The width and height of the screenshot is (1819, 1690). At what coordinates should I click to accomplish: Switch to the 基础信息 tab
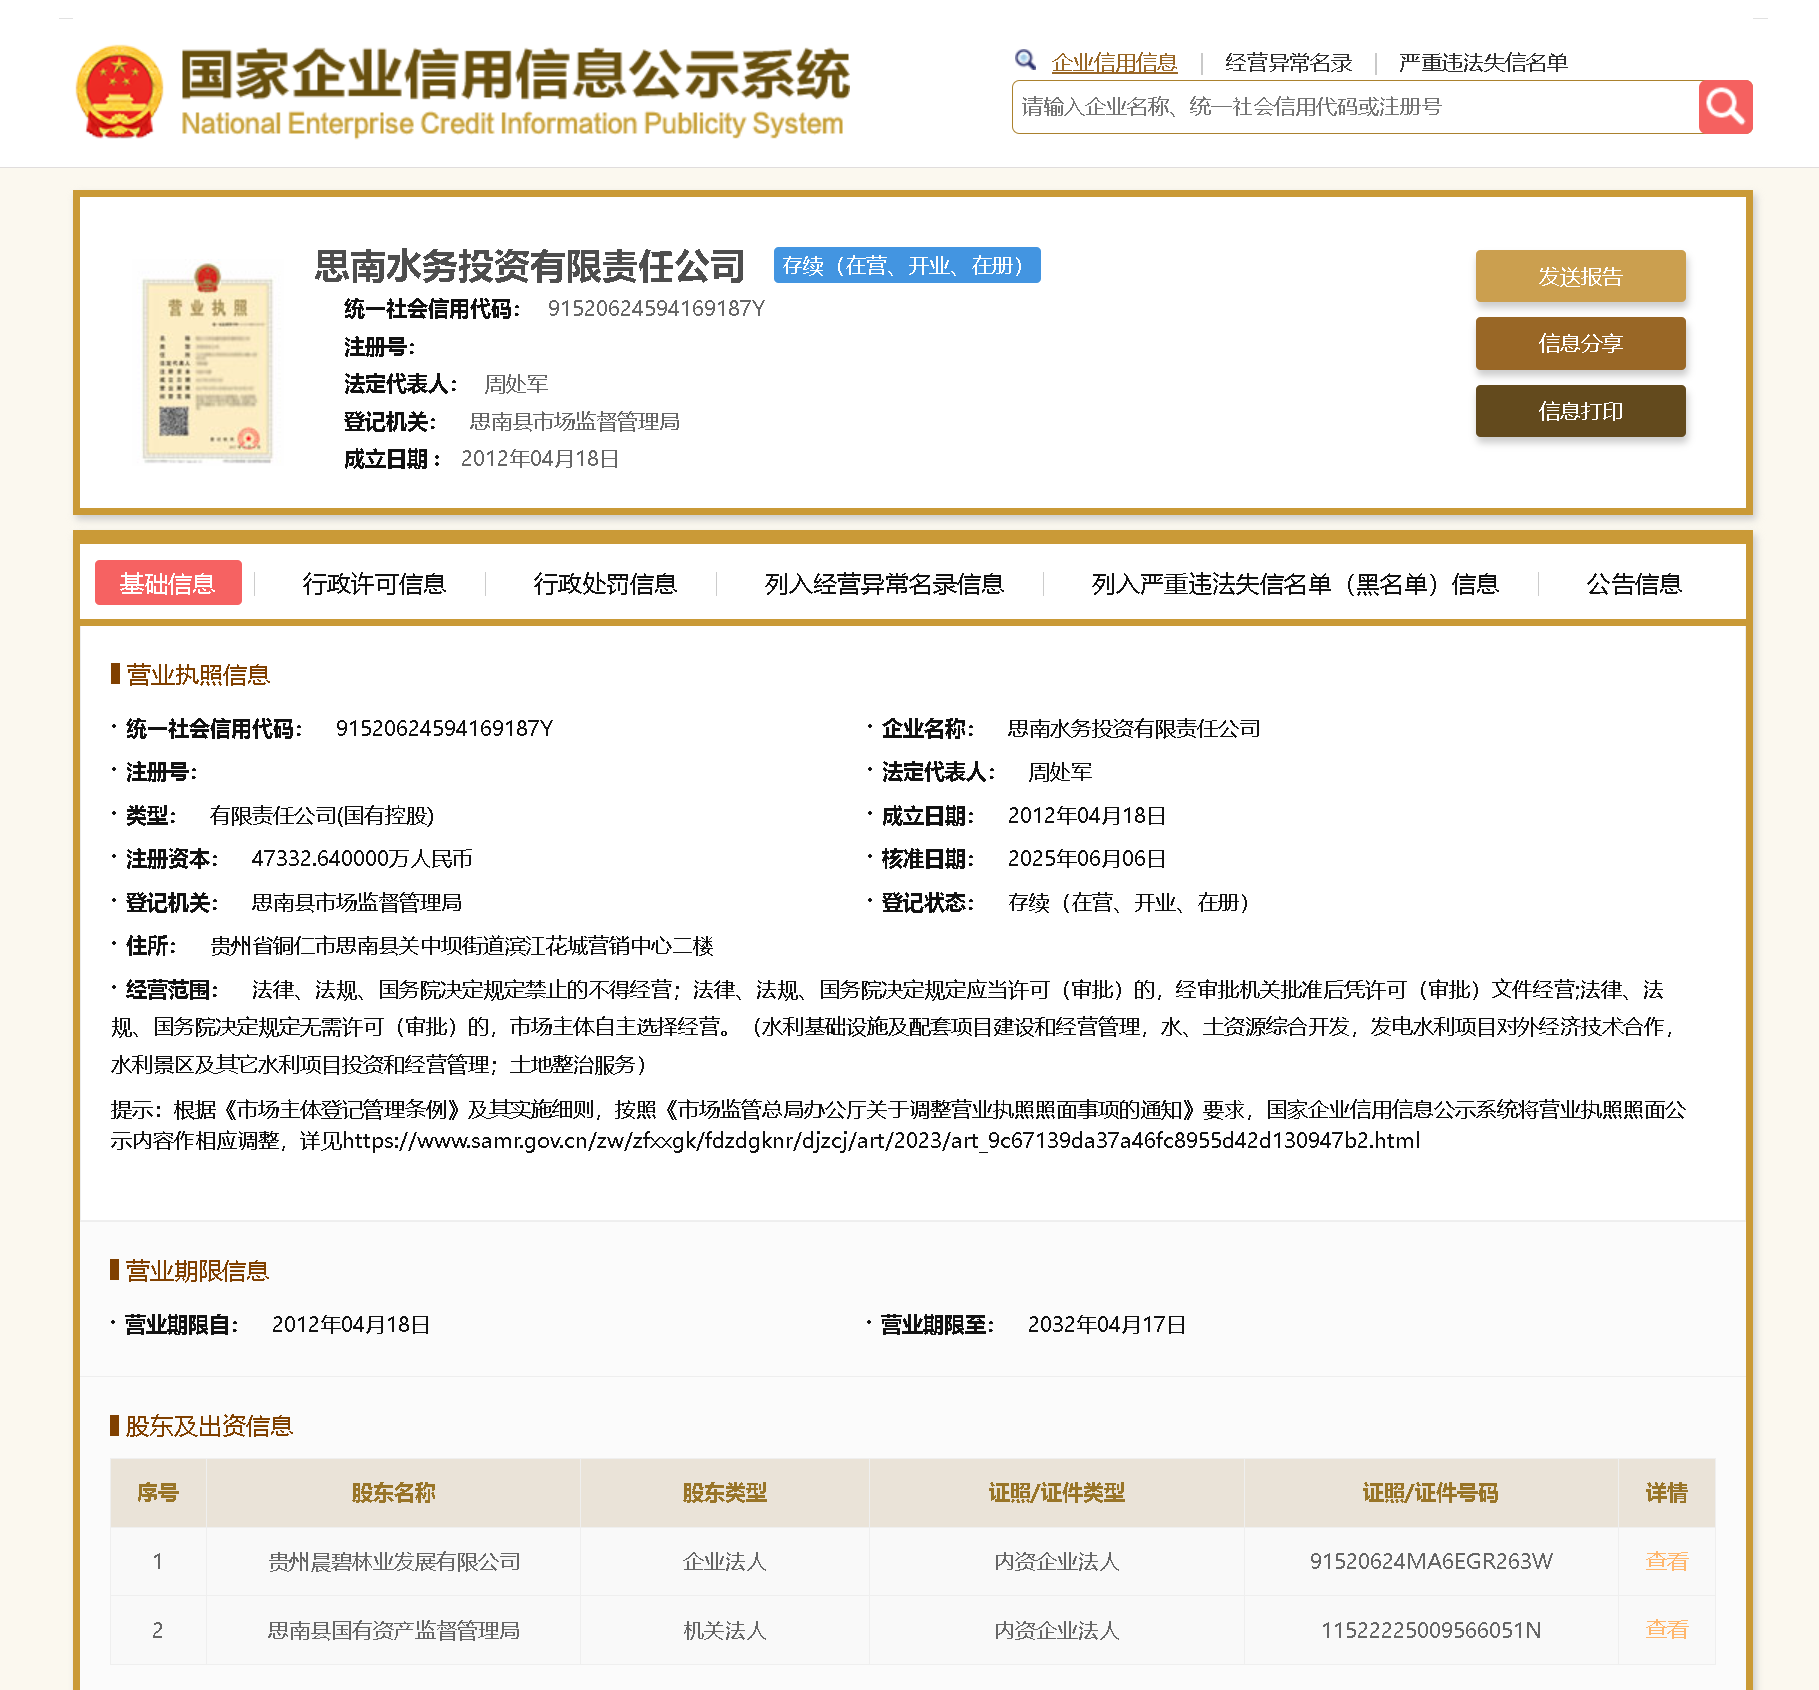tap(168, 583)
